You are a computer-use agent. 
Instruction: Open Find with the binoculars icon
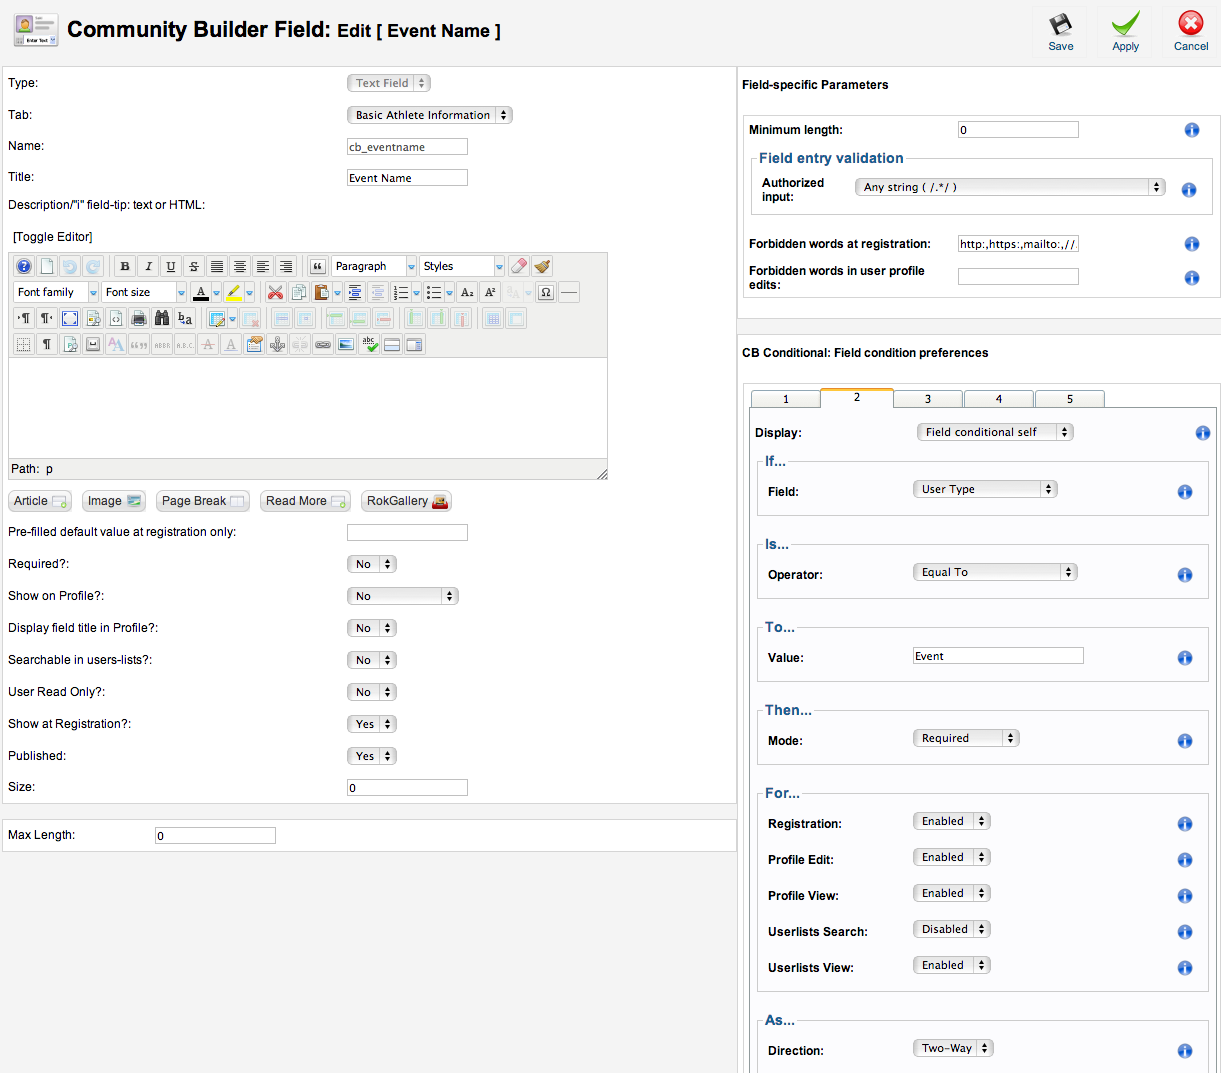(x=162, y=318)
